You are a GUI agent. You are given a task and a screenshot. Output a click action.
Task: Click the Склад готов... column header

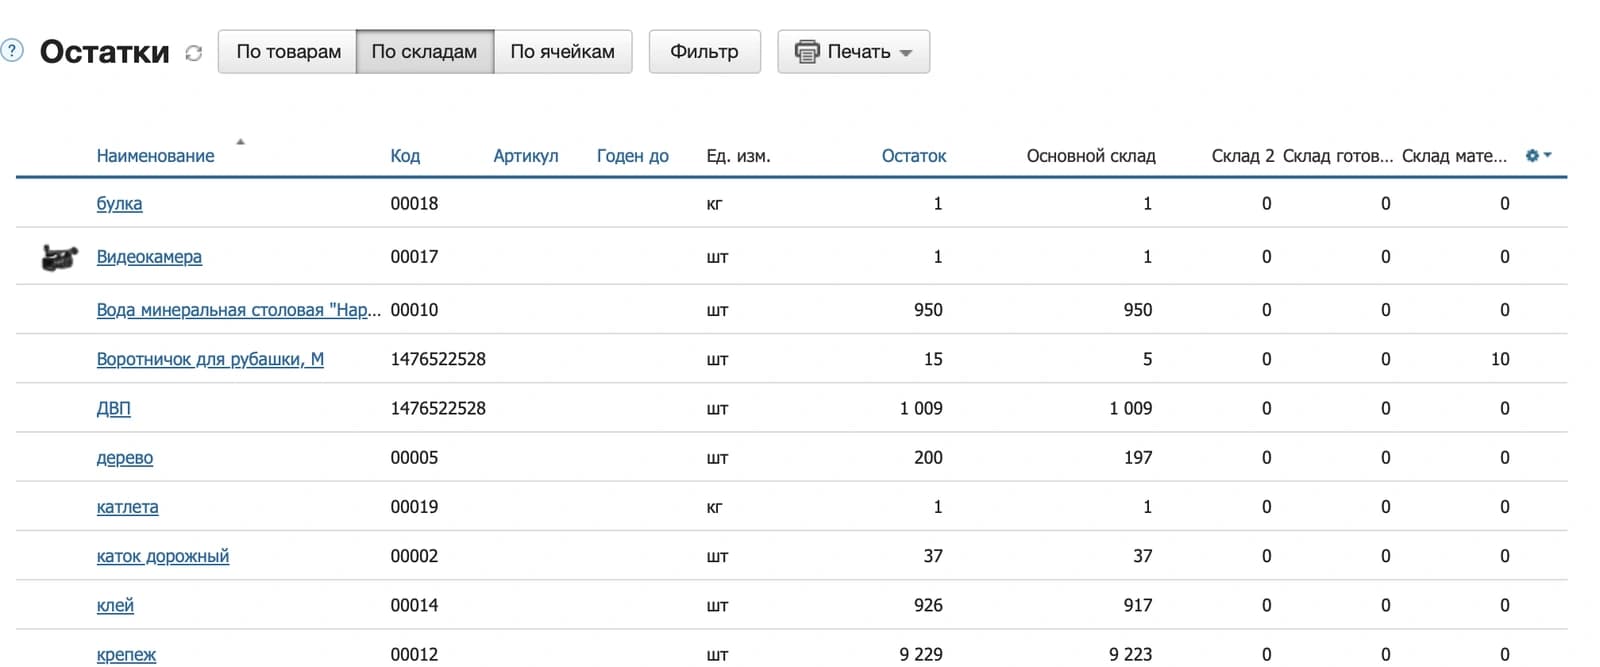1338,156
